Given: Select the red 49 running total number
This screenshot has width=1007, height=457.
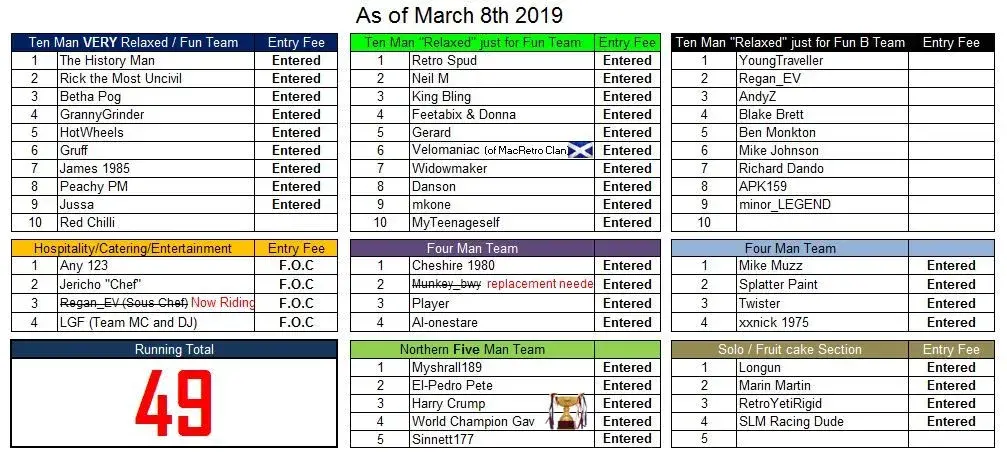Looking at the screenshot, I should point(174,403).
